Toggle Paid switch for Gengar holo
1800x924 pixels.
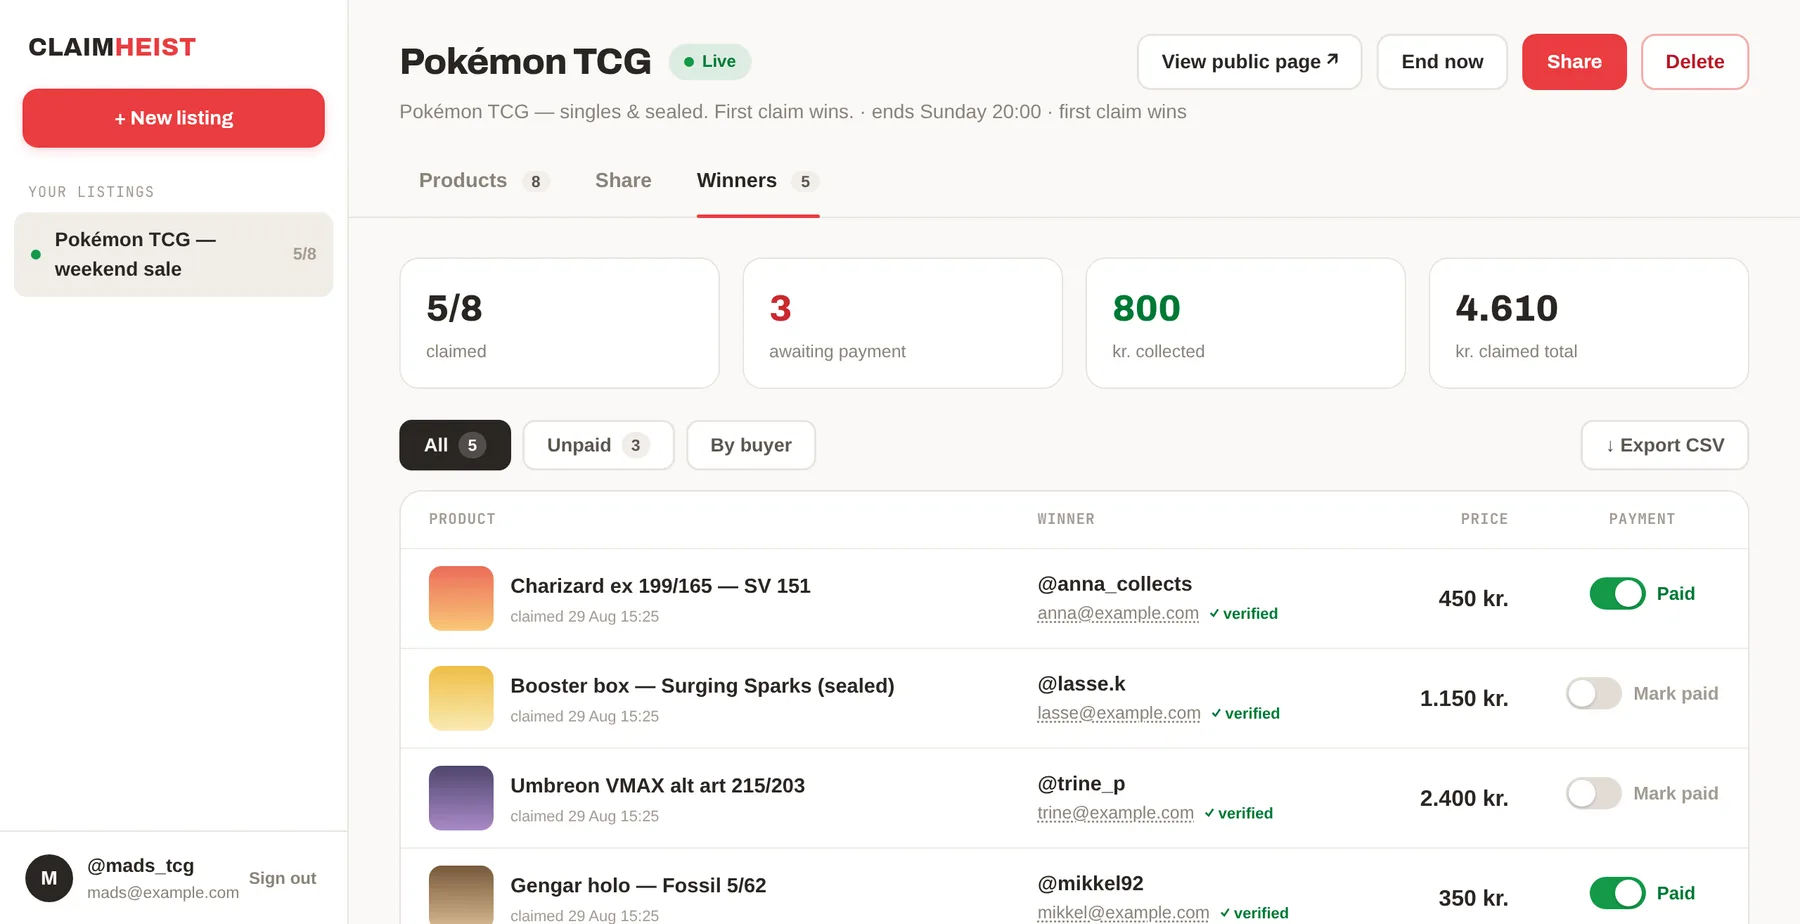(x=1617, y=893)
